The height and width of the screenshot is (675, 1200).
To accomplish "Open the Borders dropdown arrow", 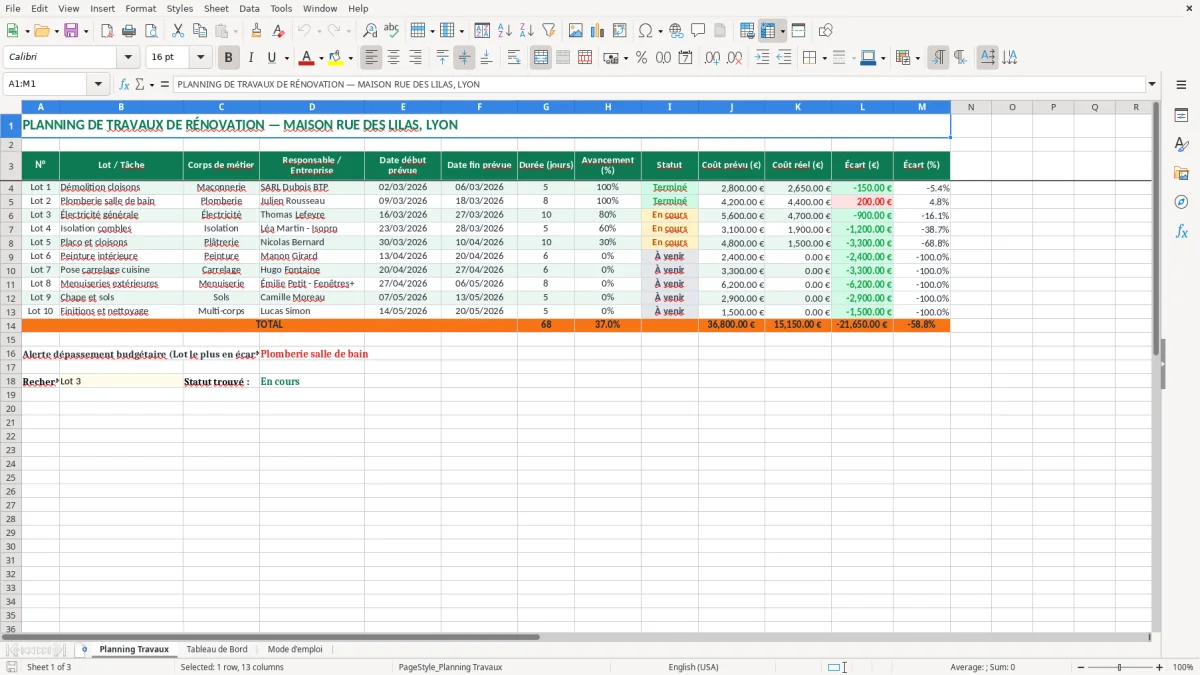I will [x=824, y=58].
